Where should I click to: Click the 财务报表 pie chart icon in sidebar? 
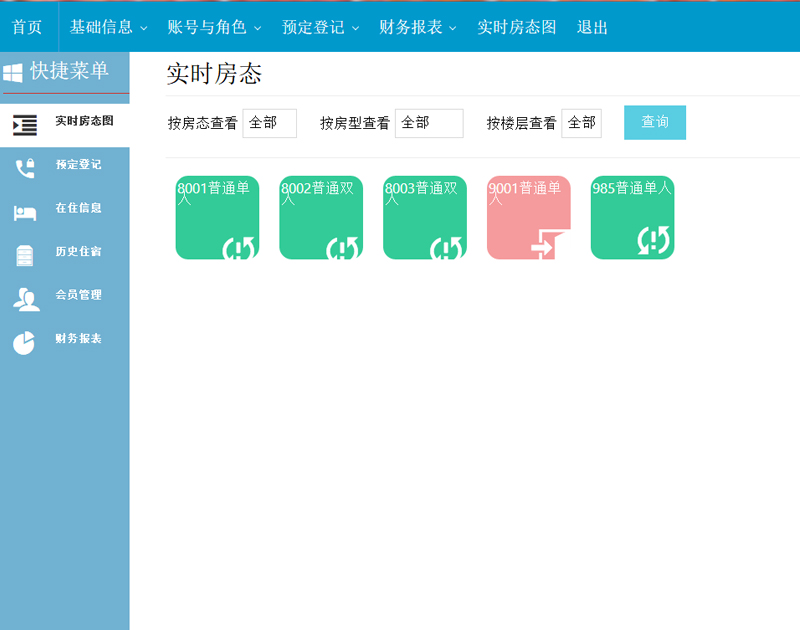24,343
